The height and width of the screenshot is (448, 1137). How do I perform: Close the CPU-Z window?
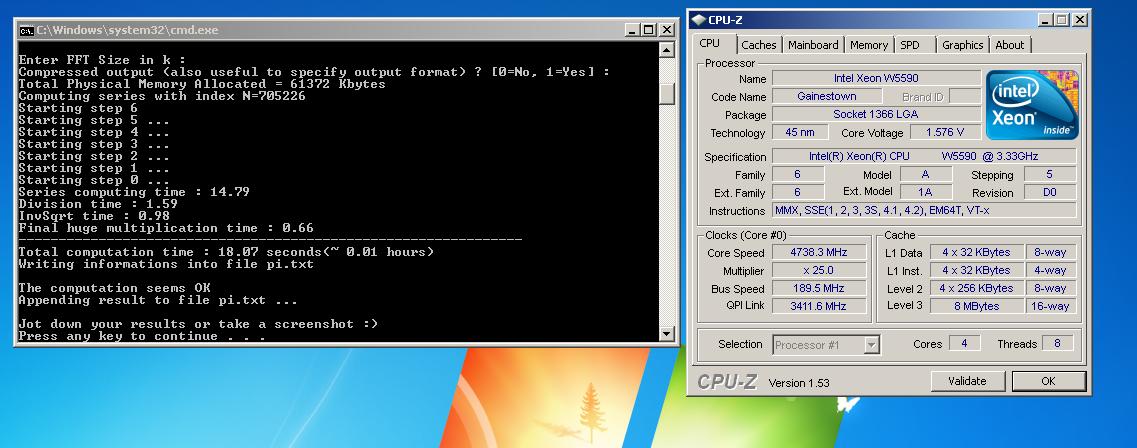1080,20
